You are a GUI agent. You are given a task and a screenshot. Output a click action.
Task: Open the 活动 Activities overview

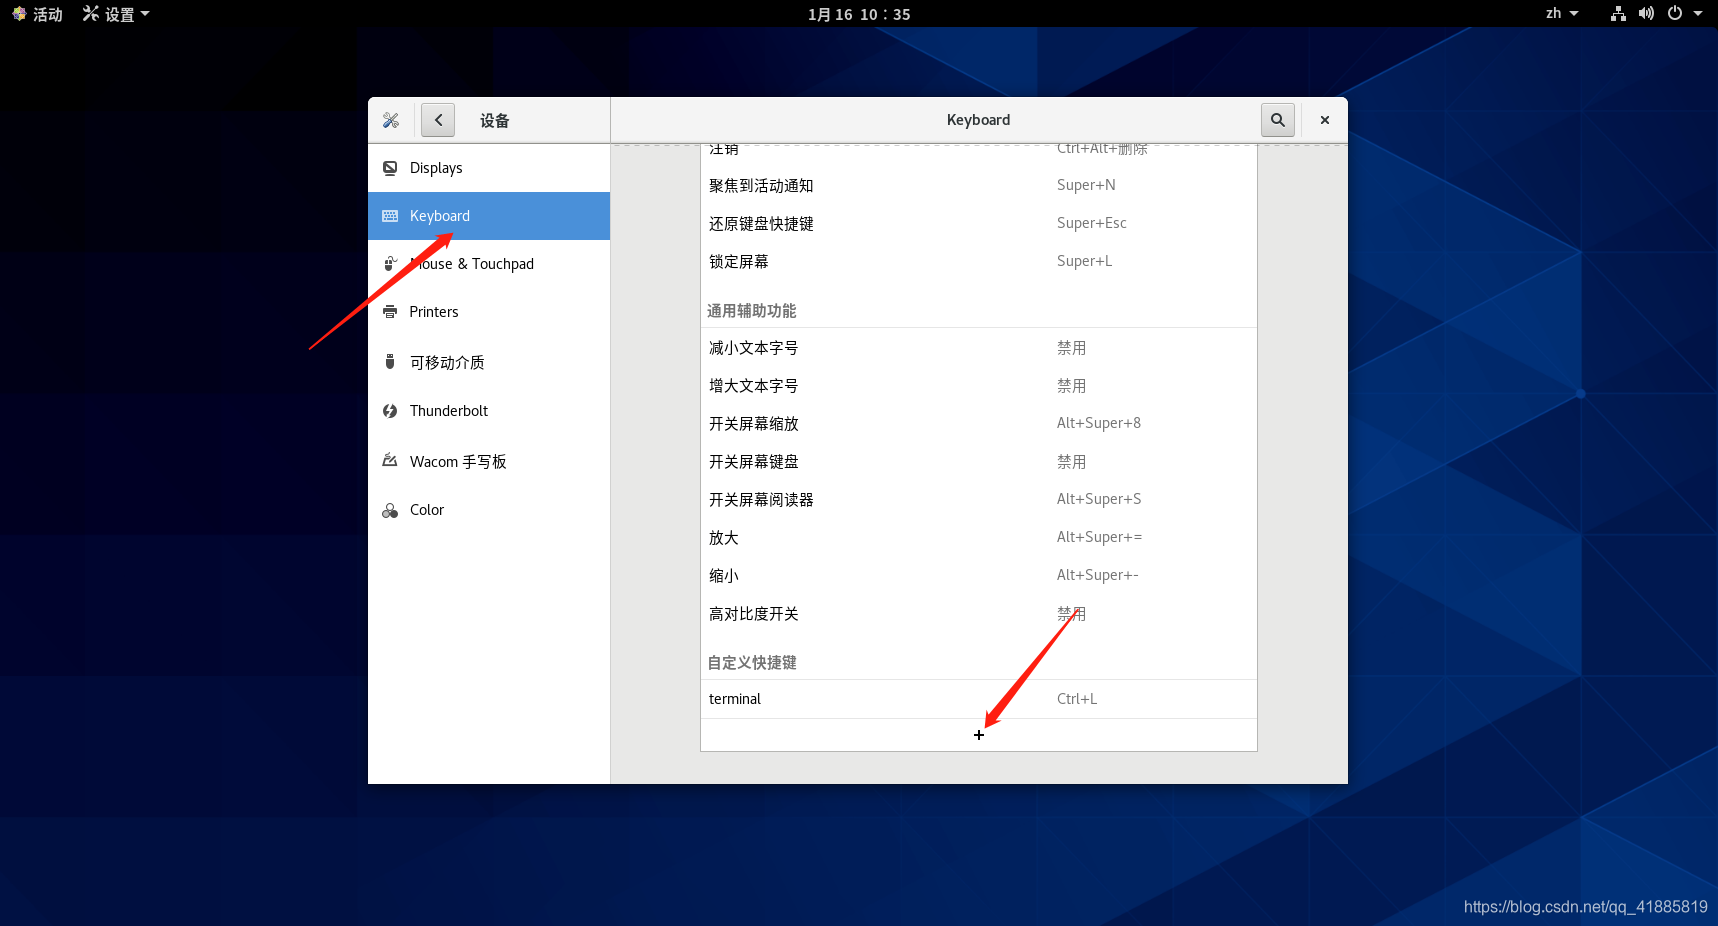pos(37,14)
